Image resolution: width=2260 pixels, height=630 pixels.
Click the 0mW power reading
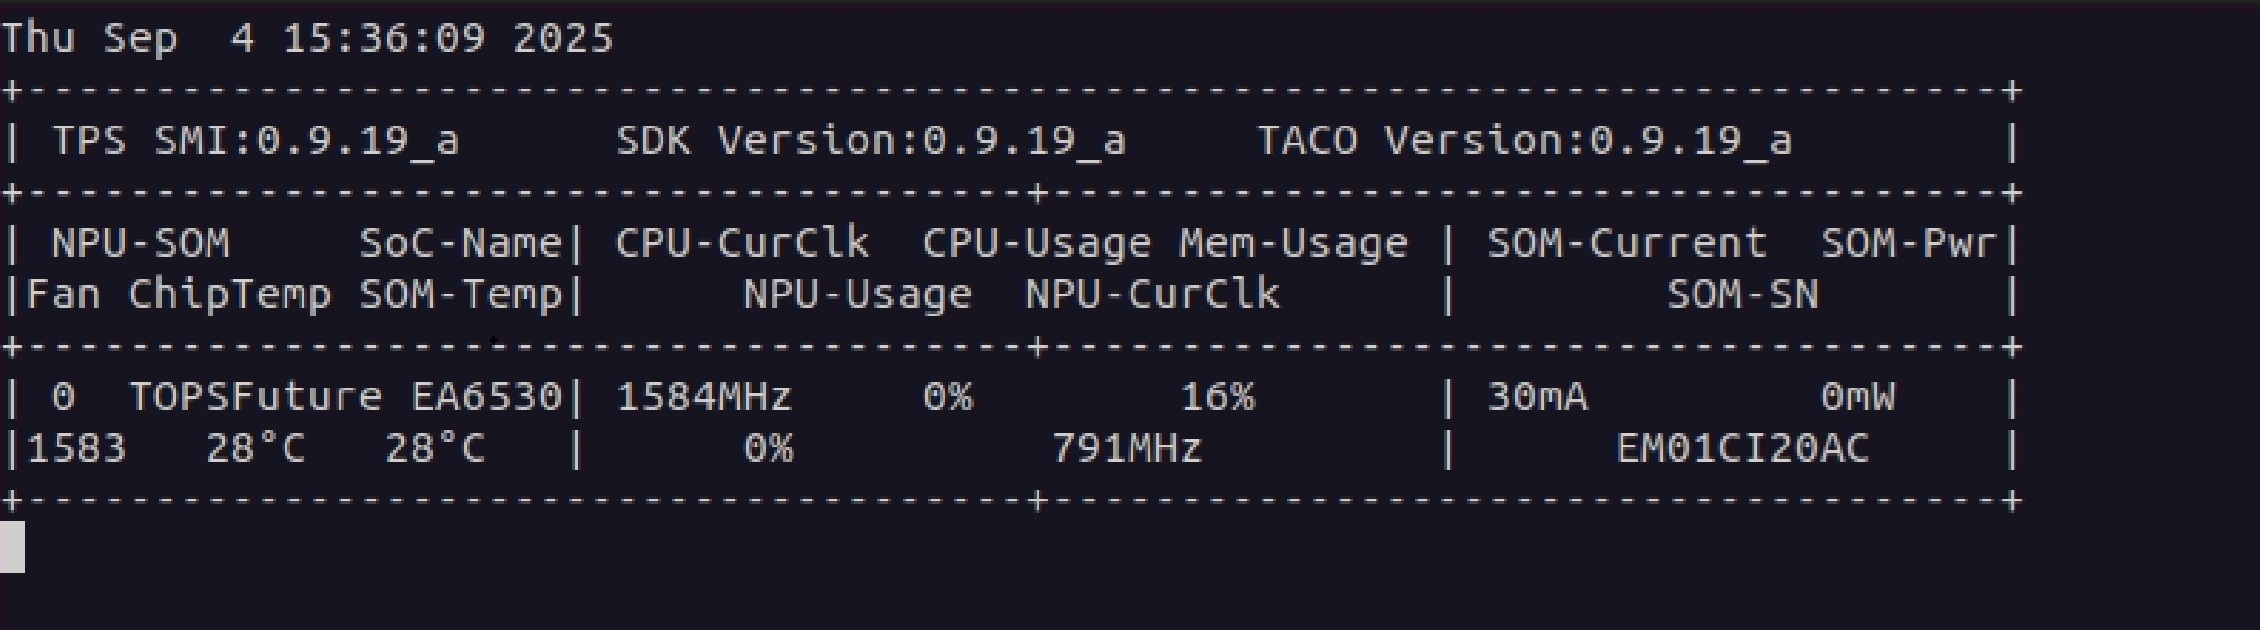(1857, 397)
